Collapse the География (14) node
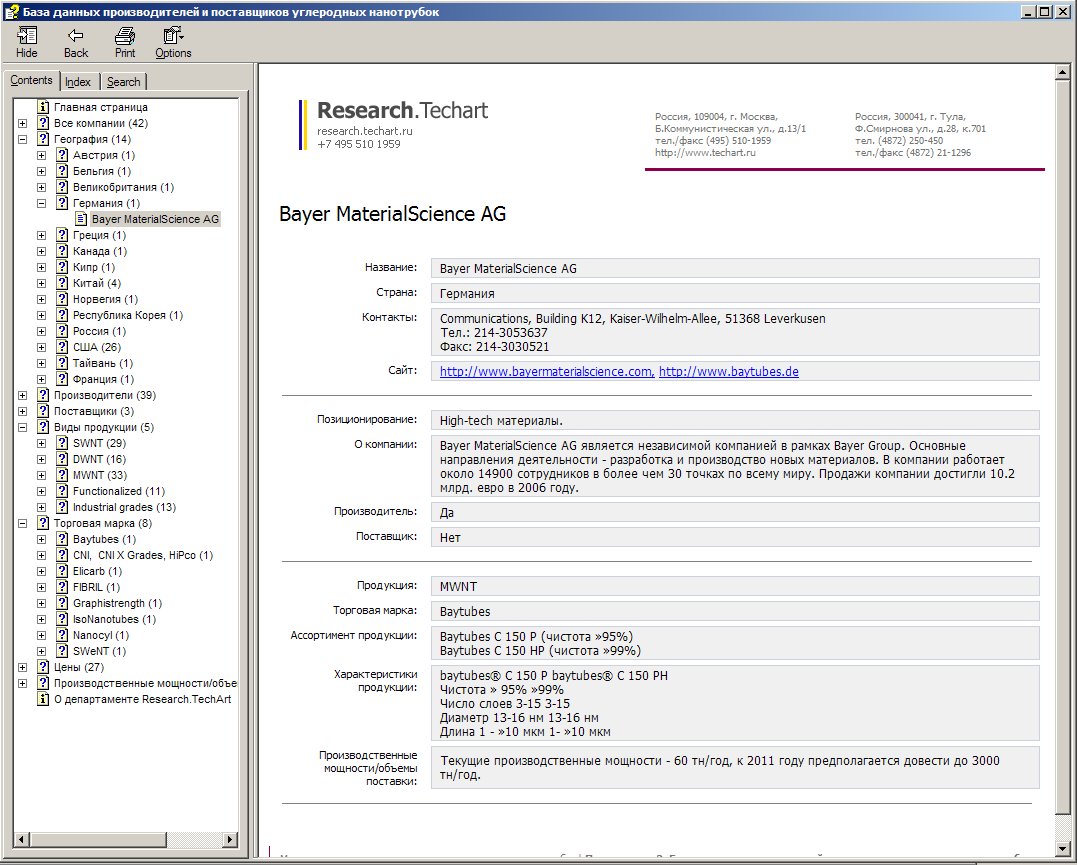The image size is (1077, 865). 23,139
